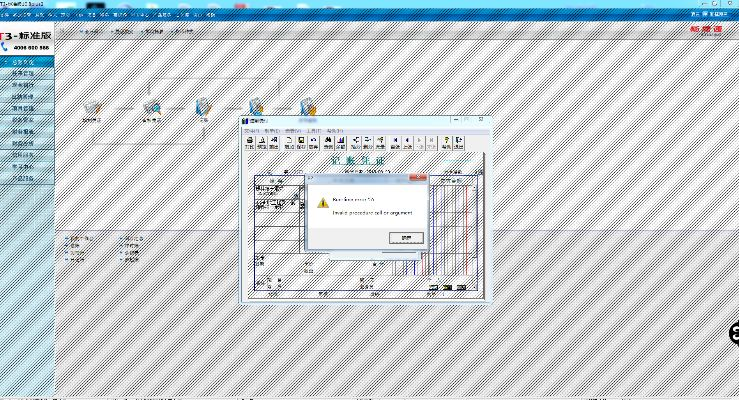
Task: Open the 文件 menu in the voucher window
Action: point(250,130)
